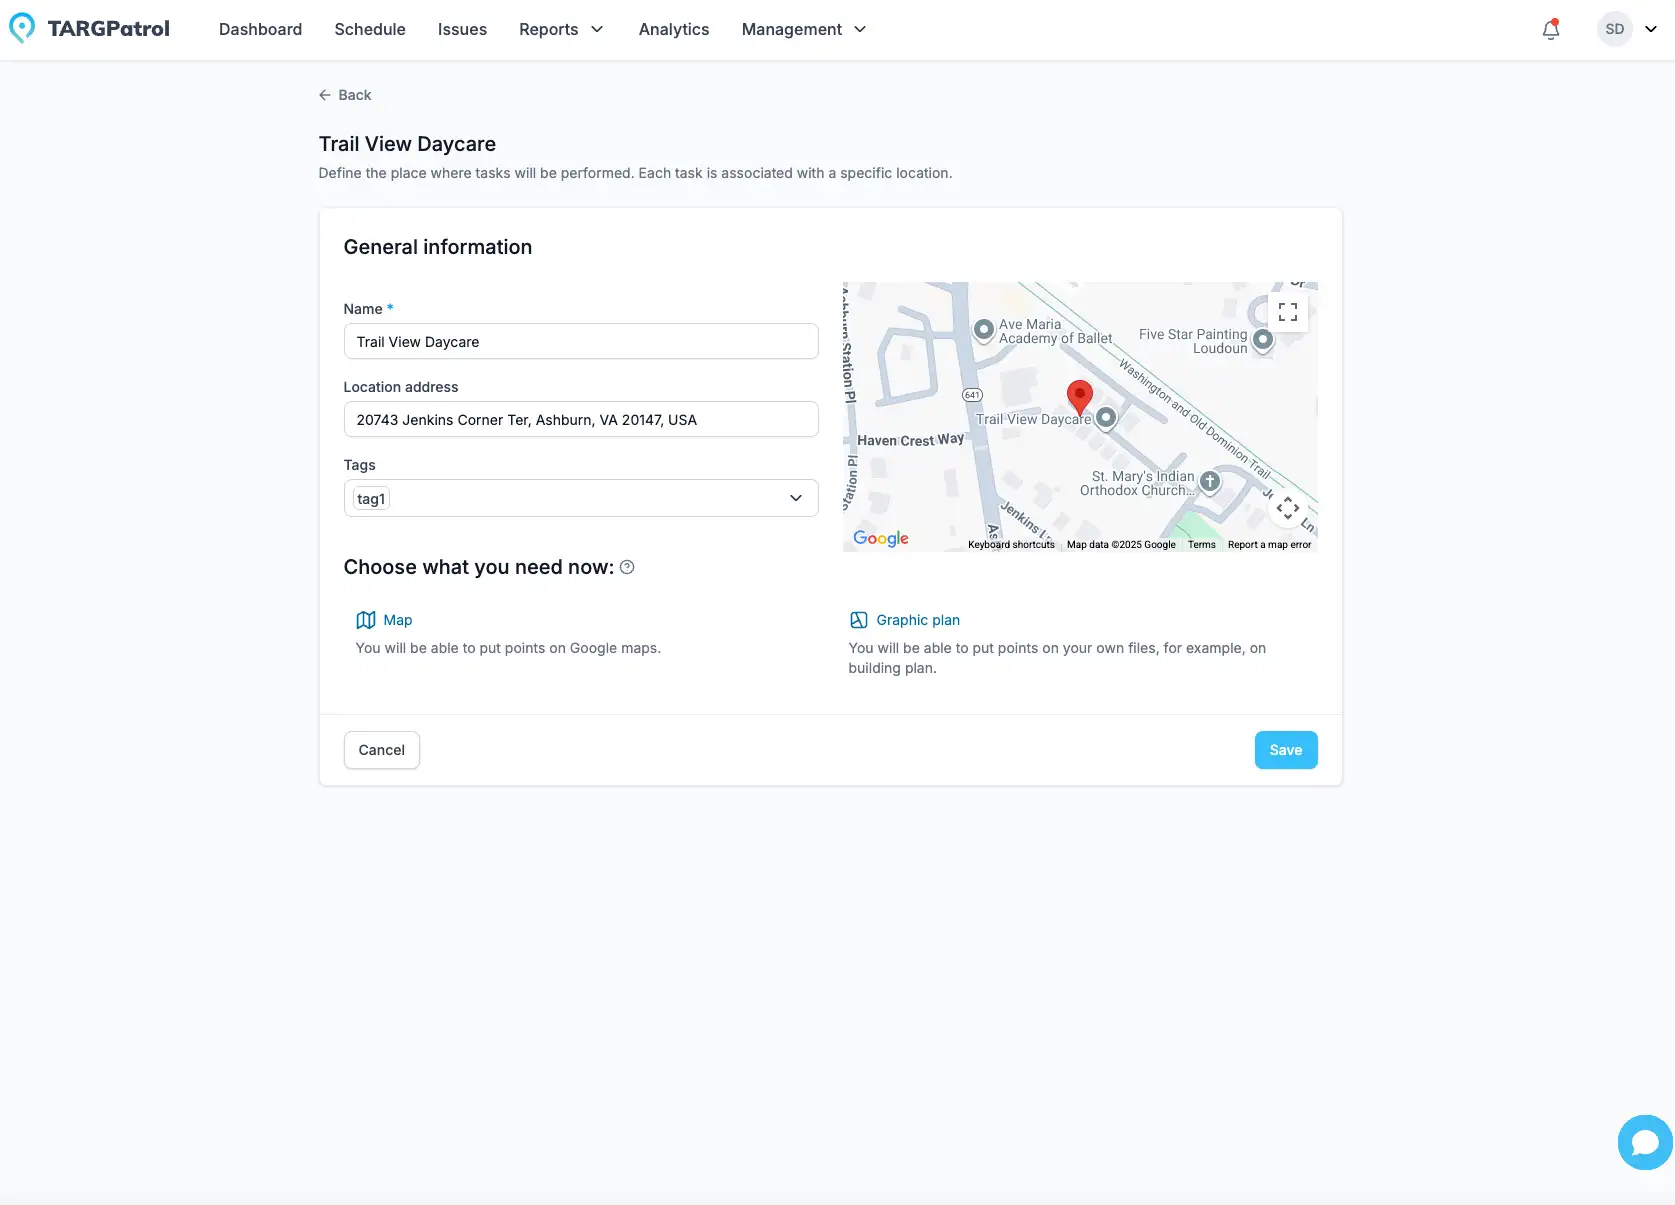Click the red location pin on map
This screenshot has height=1205, width=1675.
click(x=1080, y=397)
